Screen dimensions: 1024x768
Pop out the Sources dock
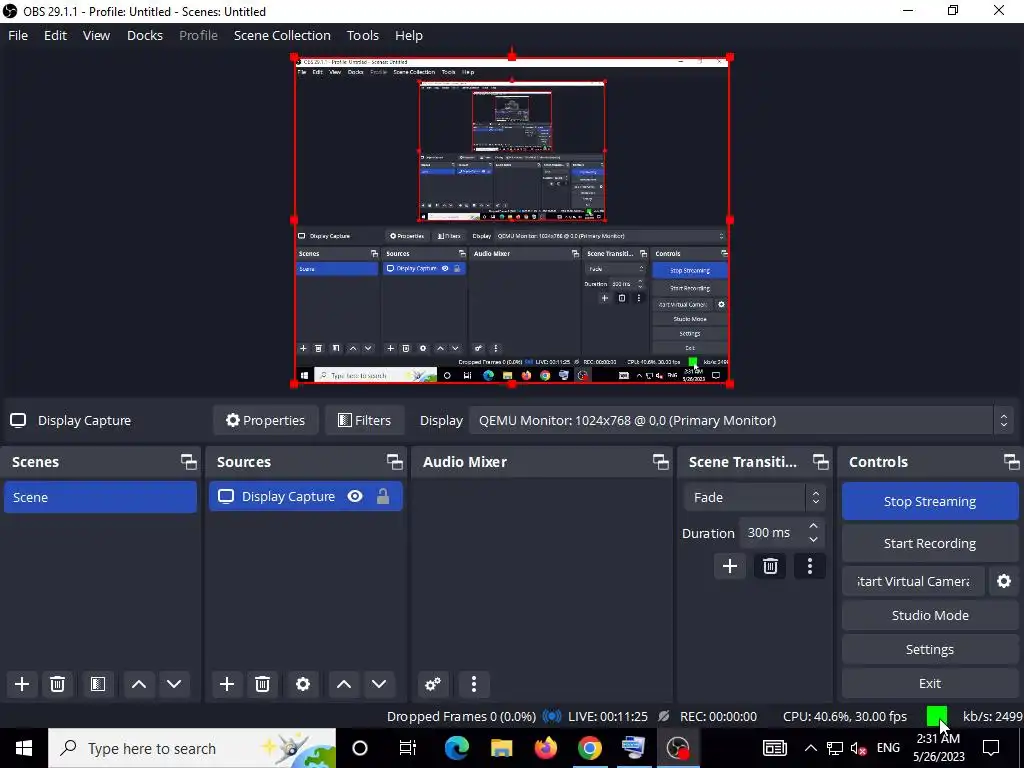tap(394, 462)
